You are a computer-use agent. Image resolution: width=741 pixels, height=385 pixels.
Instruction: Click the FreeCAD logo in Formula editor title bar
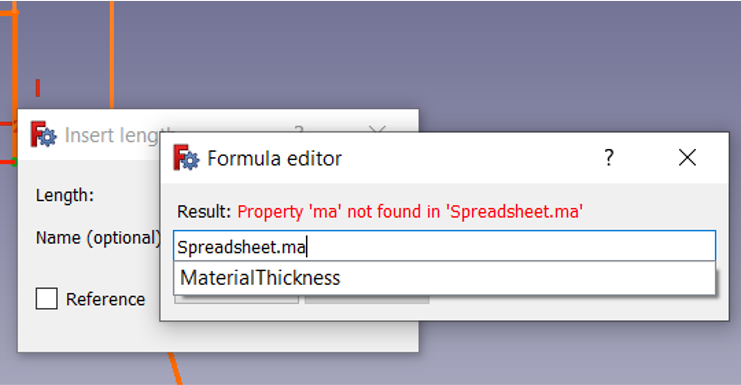186,157
